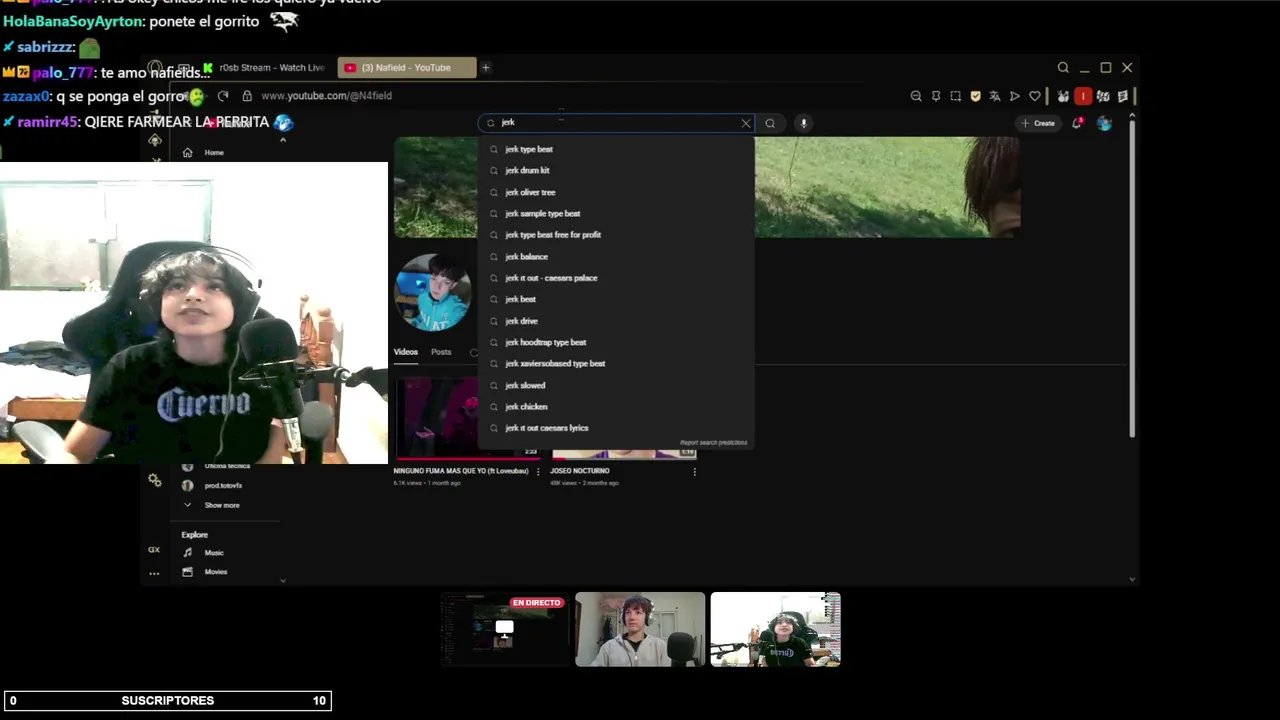1280x720 pixels.
Task: Open the YouTube account avatar menu
Action: coord(1104,123)
